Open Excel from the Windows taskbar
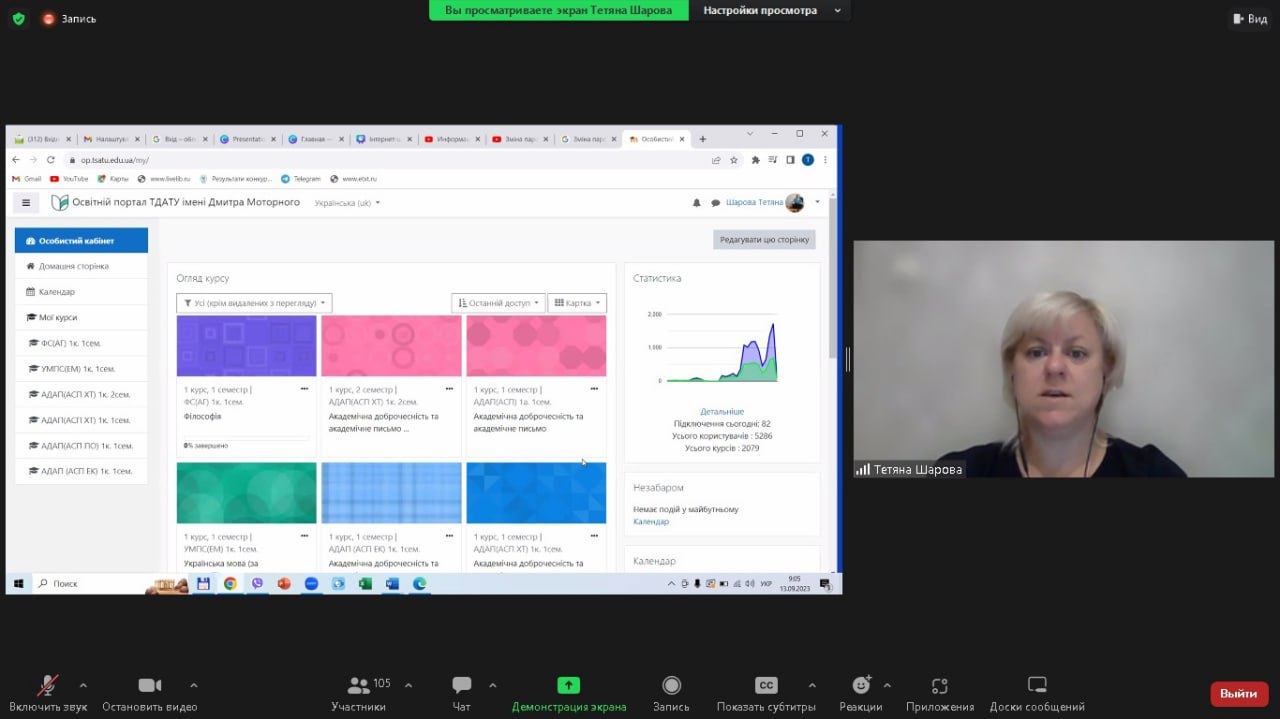 [x=365, y=583]
